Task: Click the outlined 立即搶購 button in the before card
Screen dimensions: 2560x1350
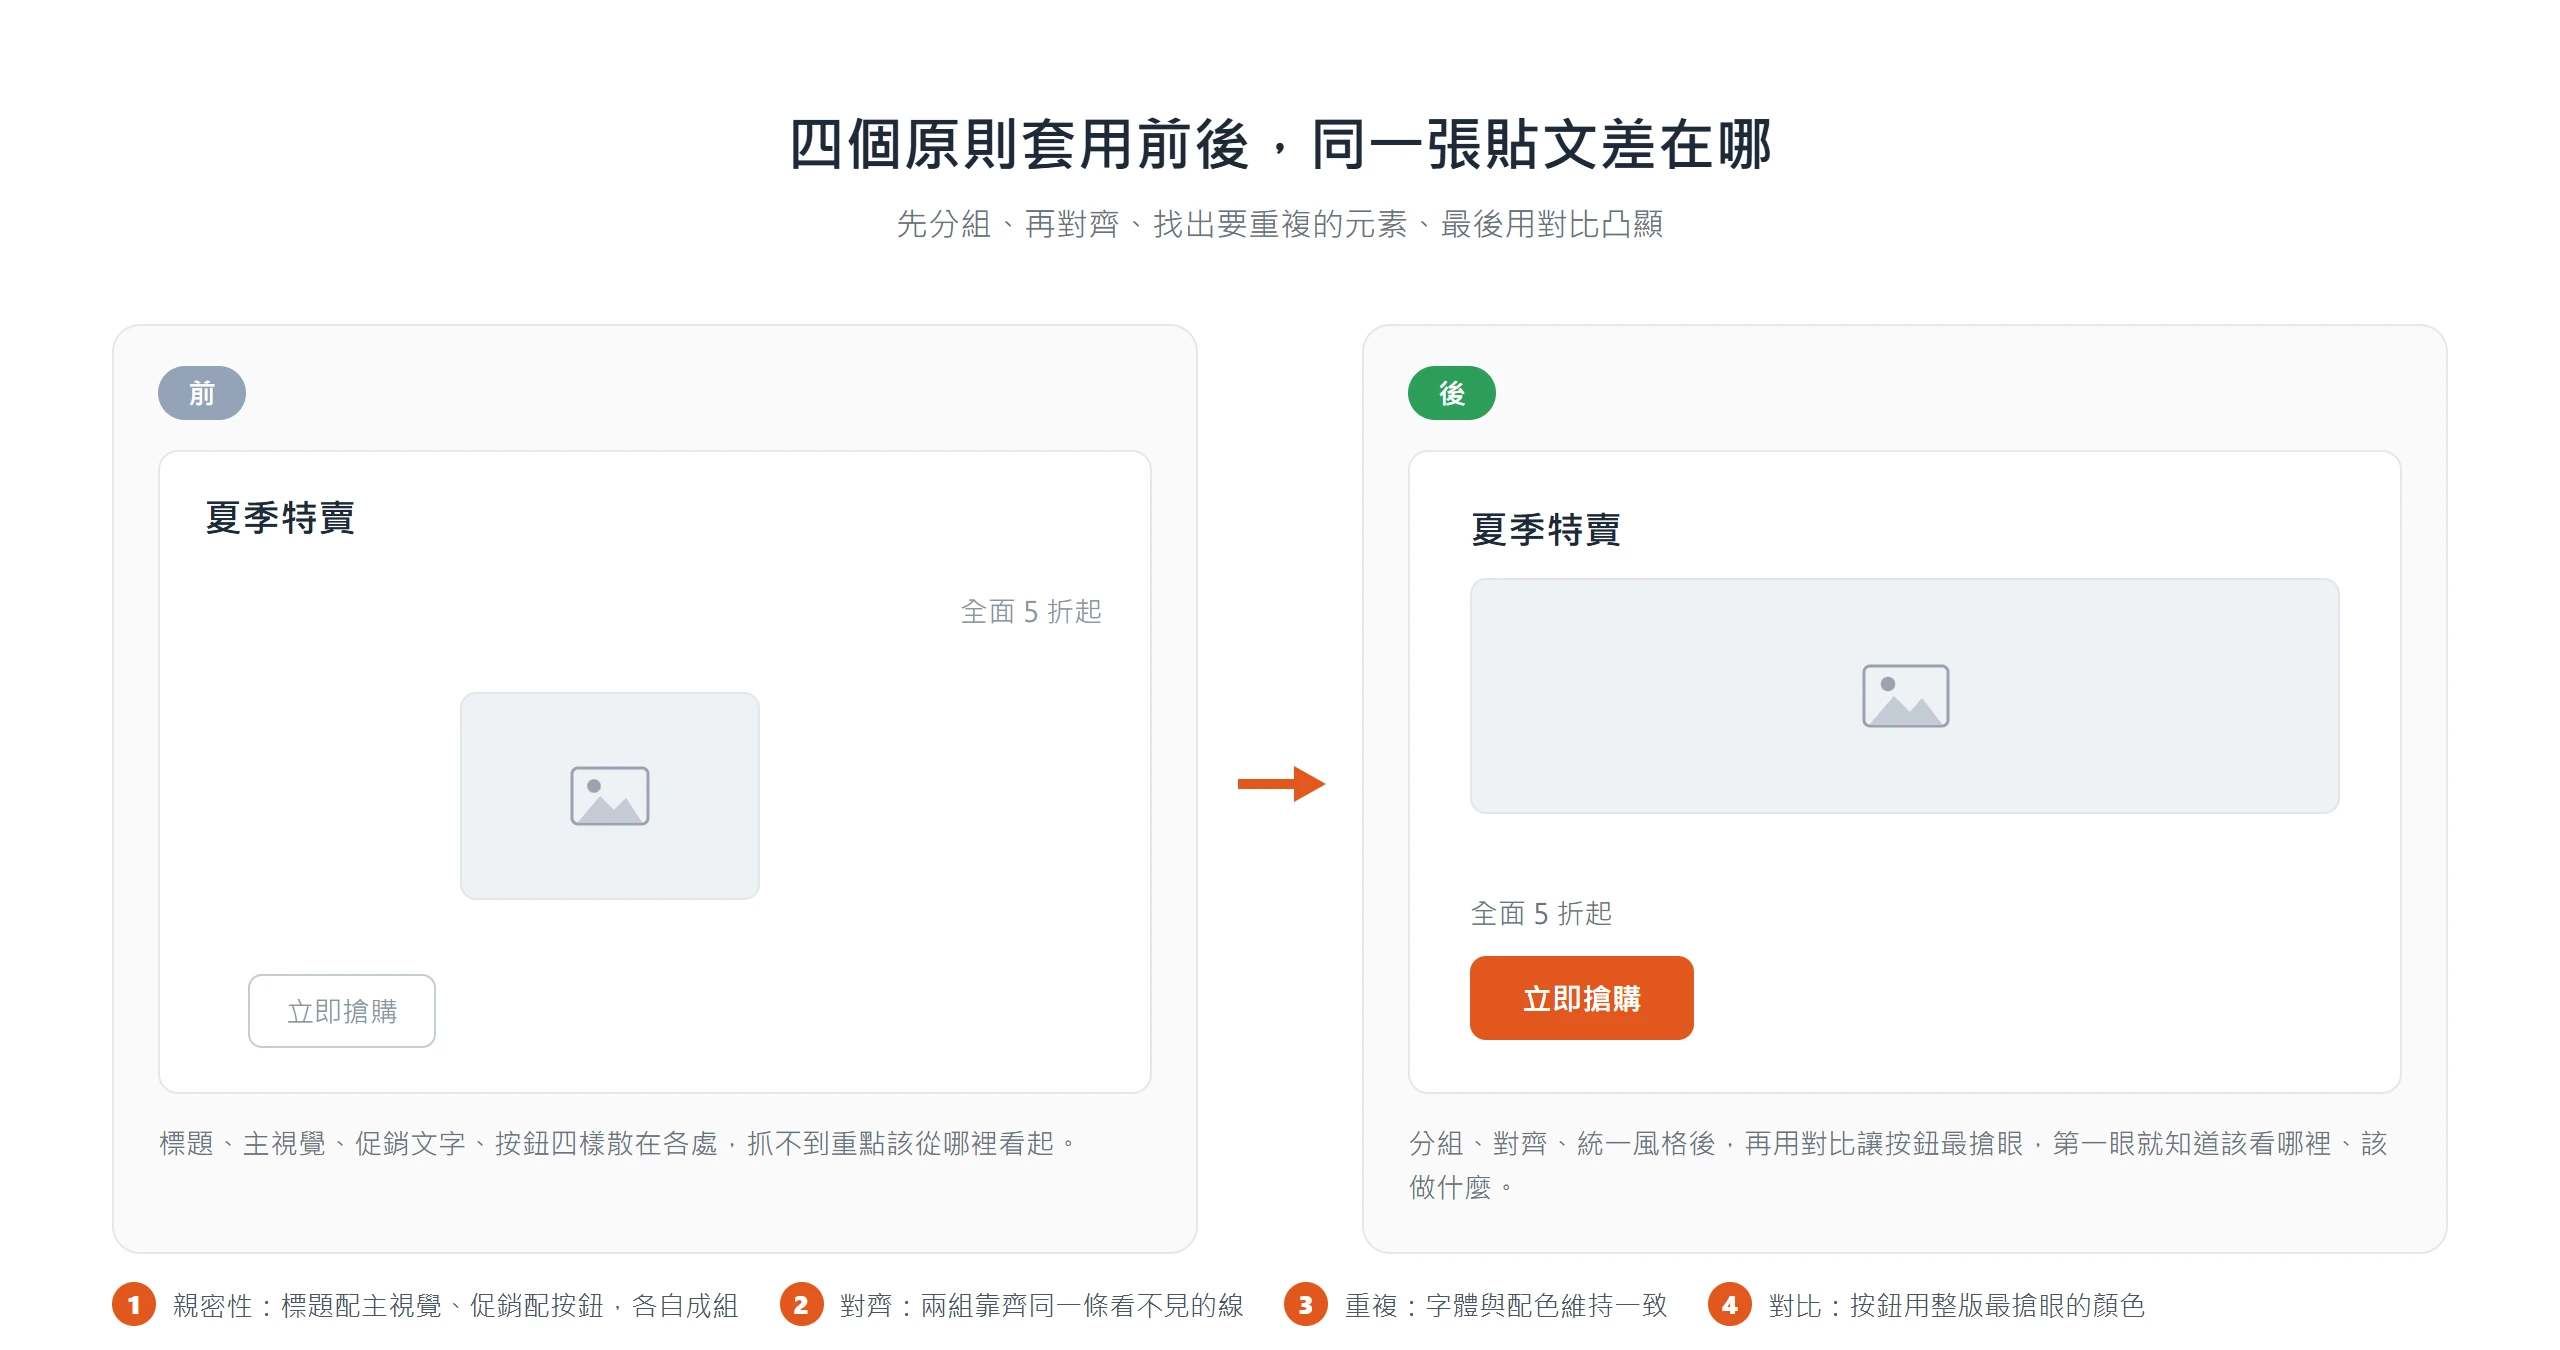Action: tap(342, 1011)
